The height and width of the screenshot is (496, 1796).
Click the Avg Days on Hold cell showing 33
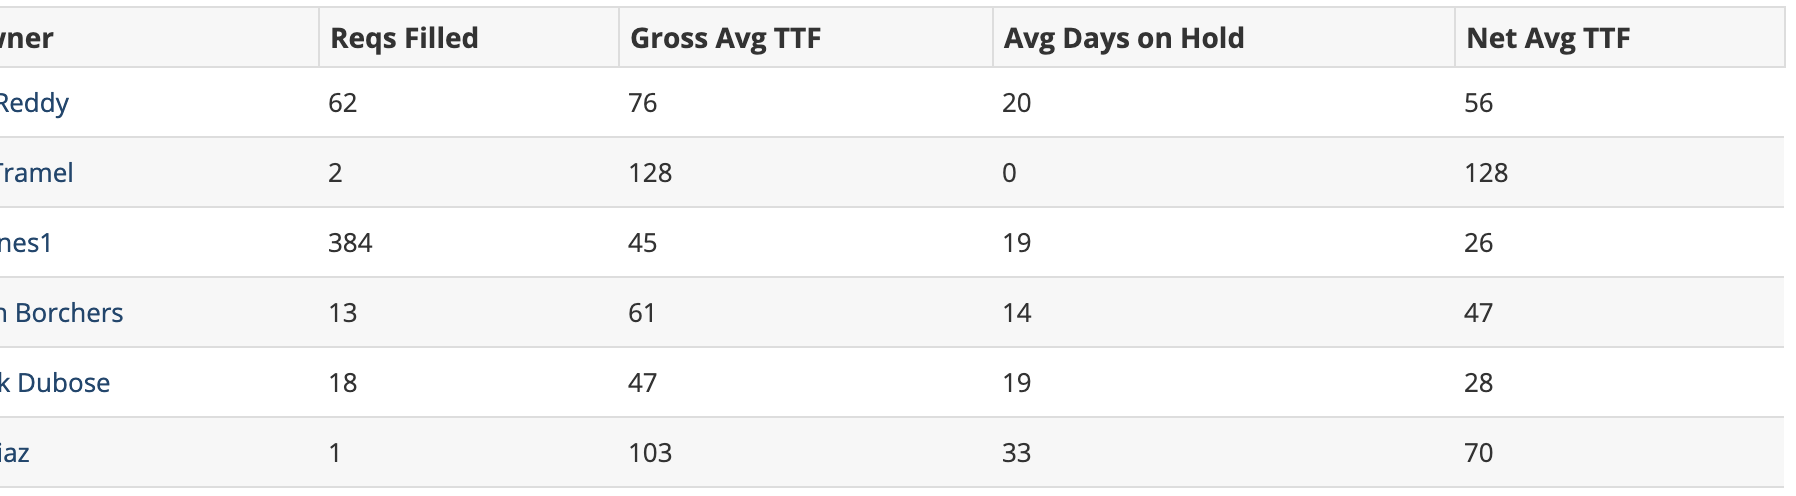1016,453
